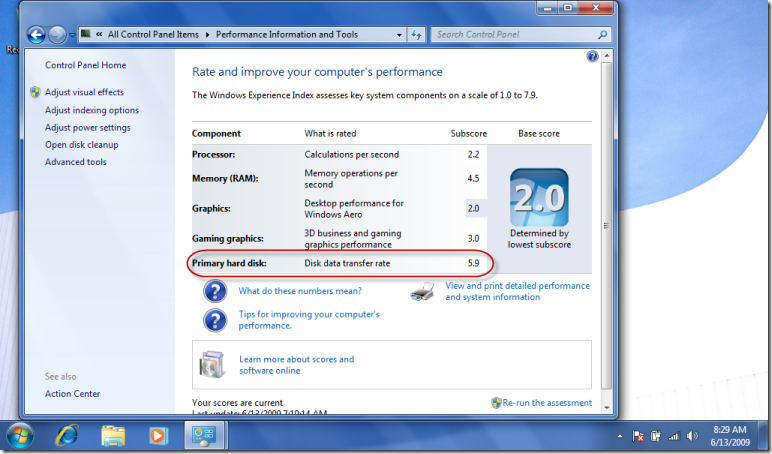The height and width of the screenshot is (454, 772).
Task: Open the recent pages dropdown arrow
Action: [x=72, y=35]
